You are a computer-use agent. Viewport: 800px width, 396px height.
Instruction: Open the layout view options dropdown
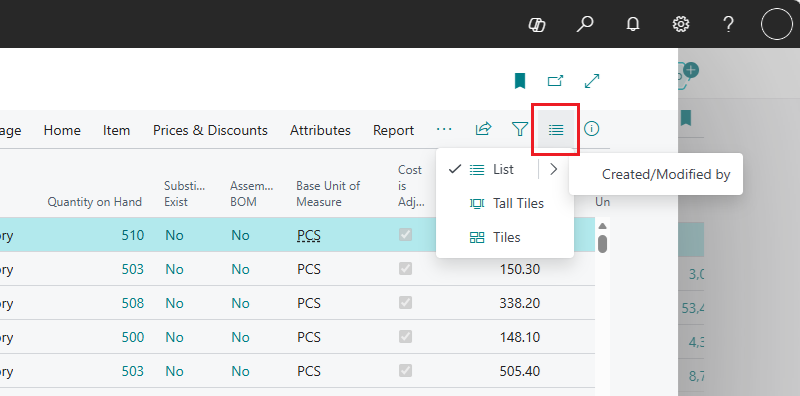(x=556, y=130)
